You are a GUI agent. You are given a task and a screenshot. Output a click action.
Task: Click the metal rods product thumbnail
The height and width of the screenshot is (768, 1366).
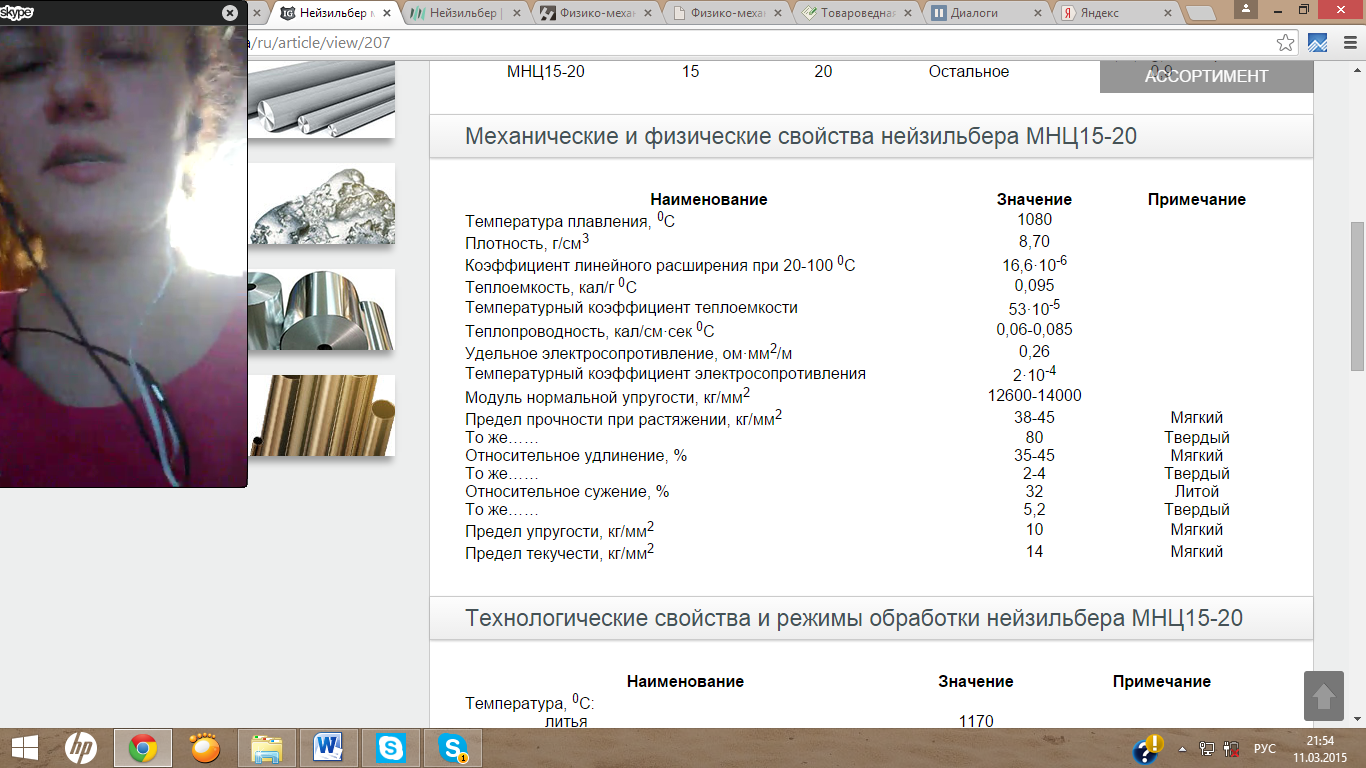[x=320, y=98]
